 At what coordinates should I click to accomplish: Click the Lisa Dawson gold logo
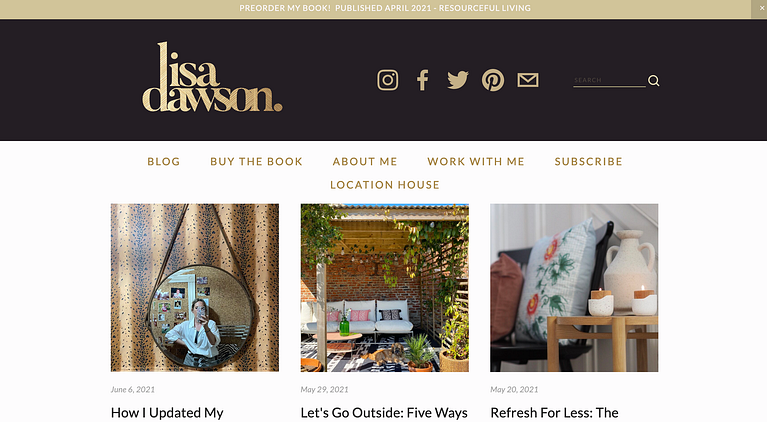click(x=212, y=77)
